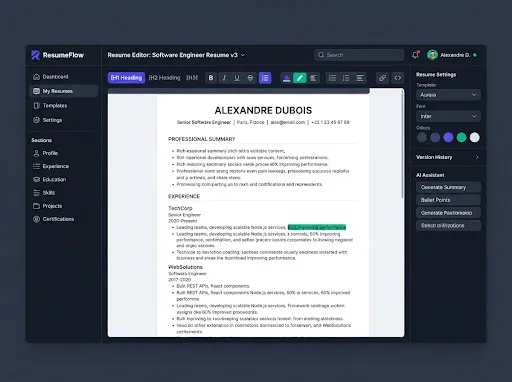512x382 pixels.
Task: Select the green color swatch
Action: click(461, 137)
